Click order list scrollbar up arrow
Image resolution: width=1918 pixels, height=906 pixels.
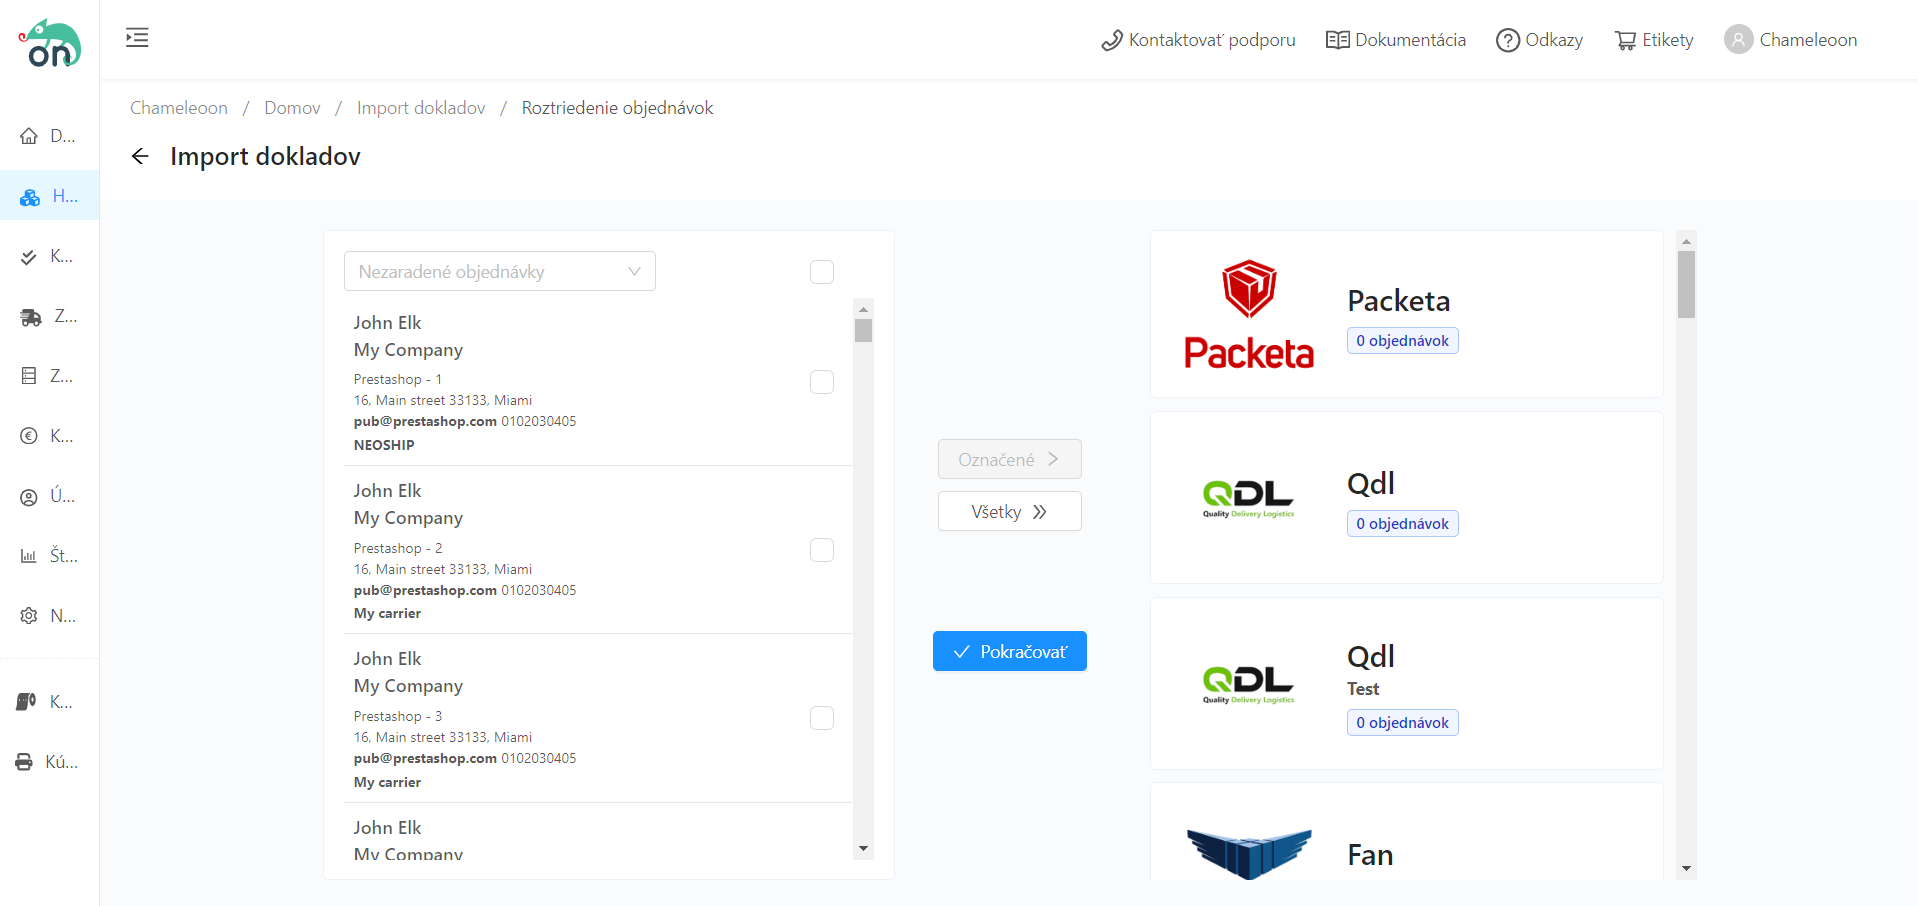pos(863,309)
